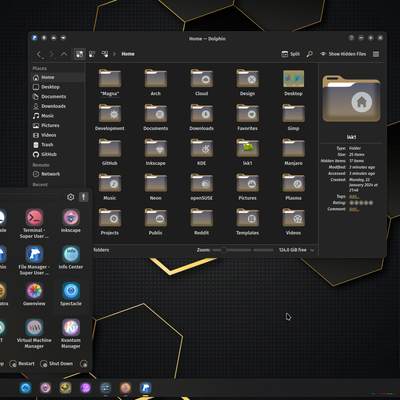
Task: Launch Virtual Machine Manager
Action: (34, 333)
